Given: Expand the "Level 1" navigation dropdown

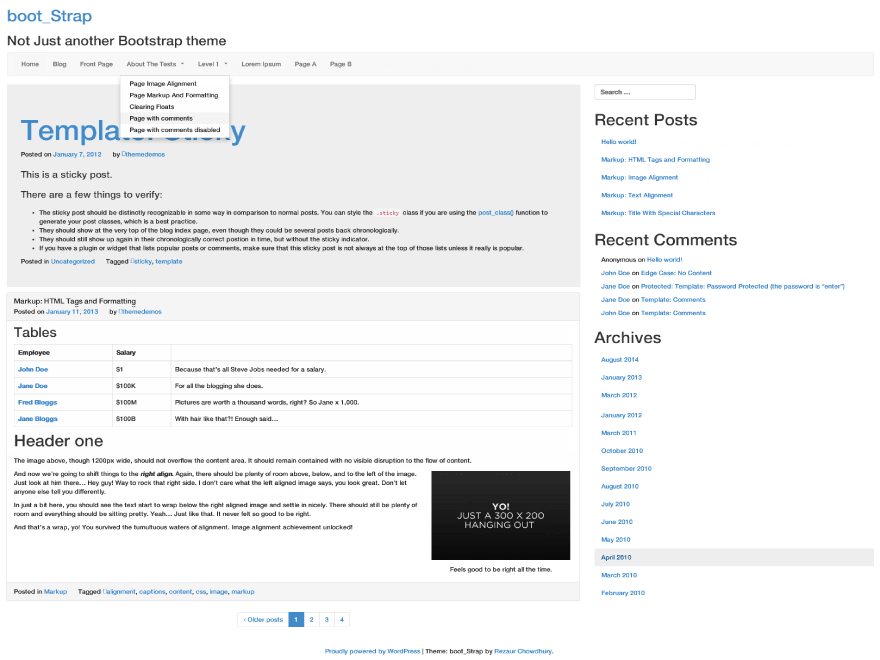Looking at the screenshot, I should (210, 63).
